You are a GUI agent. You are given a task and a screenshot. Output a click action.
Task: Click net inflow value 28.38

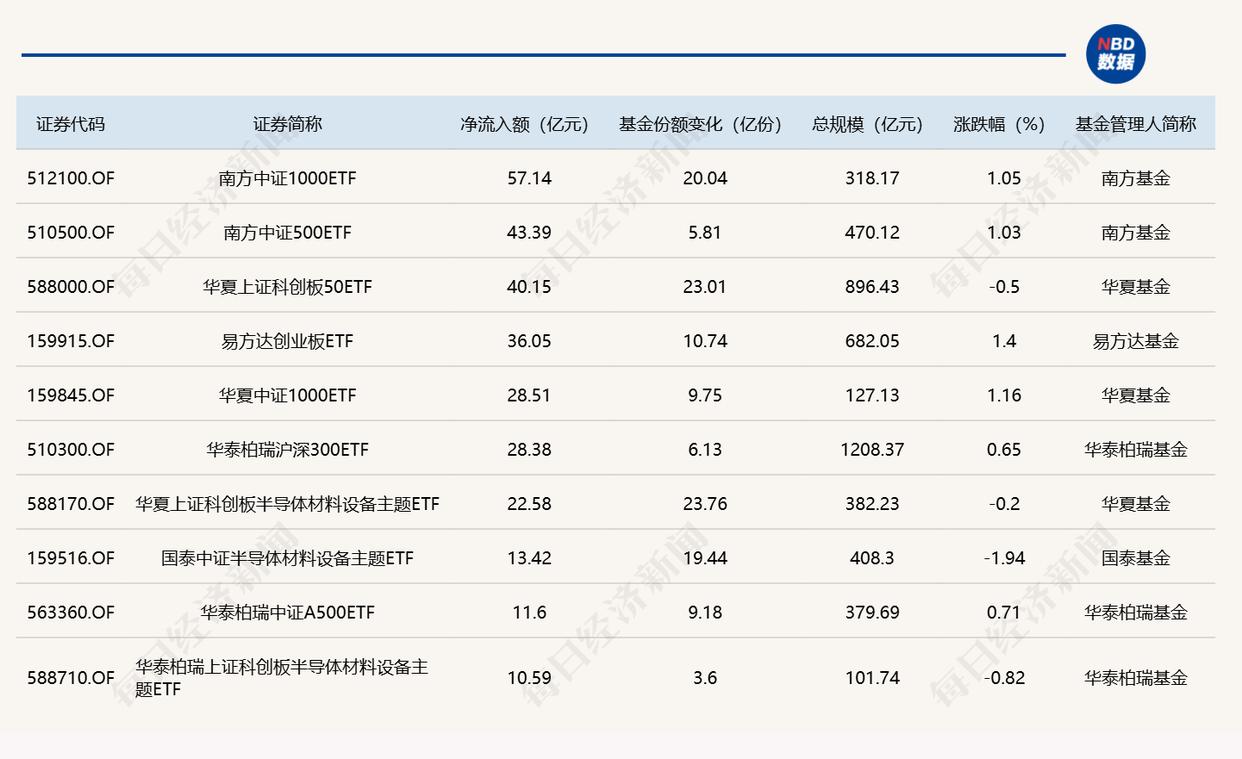[x=529, y=449]
